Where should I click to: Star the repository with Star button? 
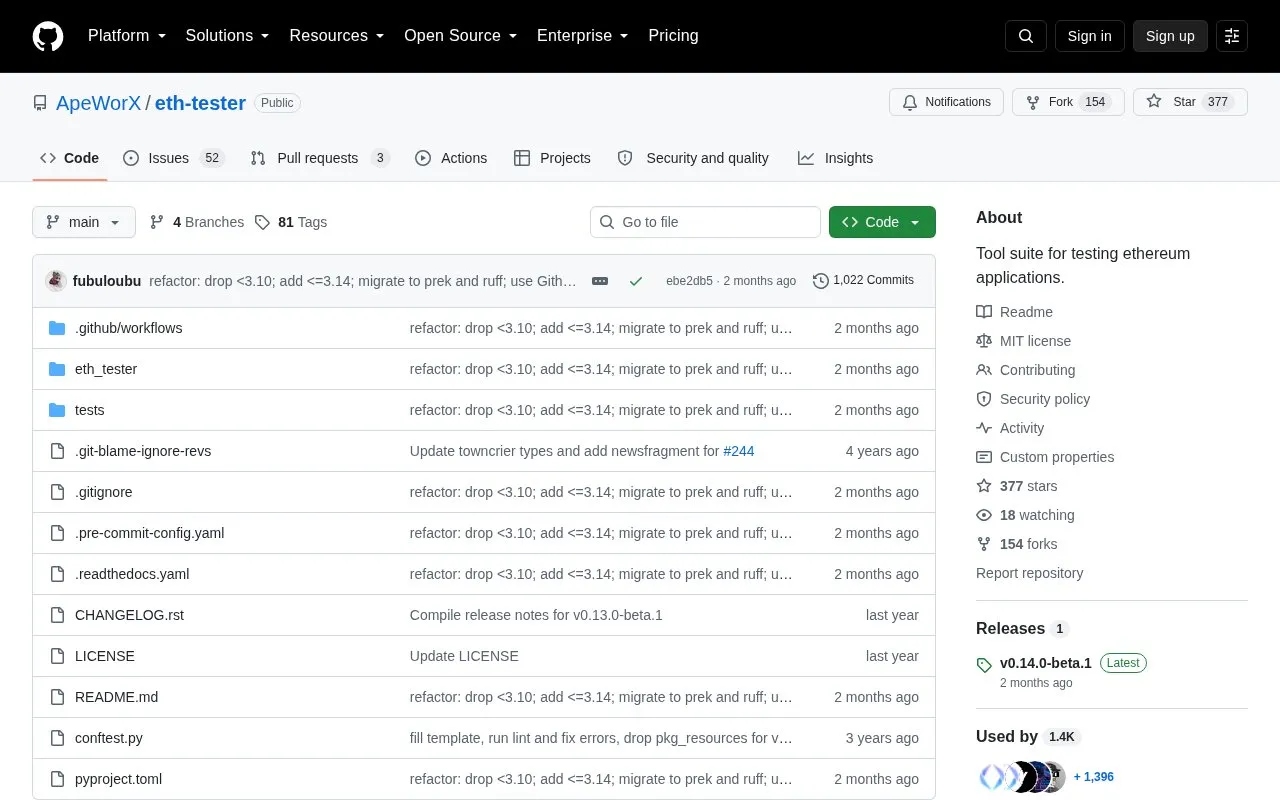1190,102
